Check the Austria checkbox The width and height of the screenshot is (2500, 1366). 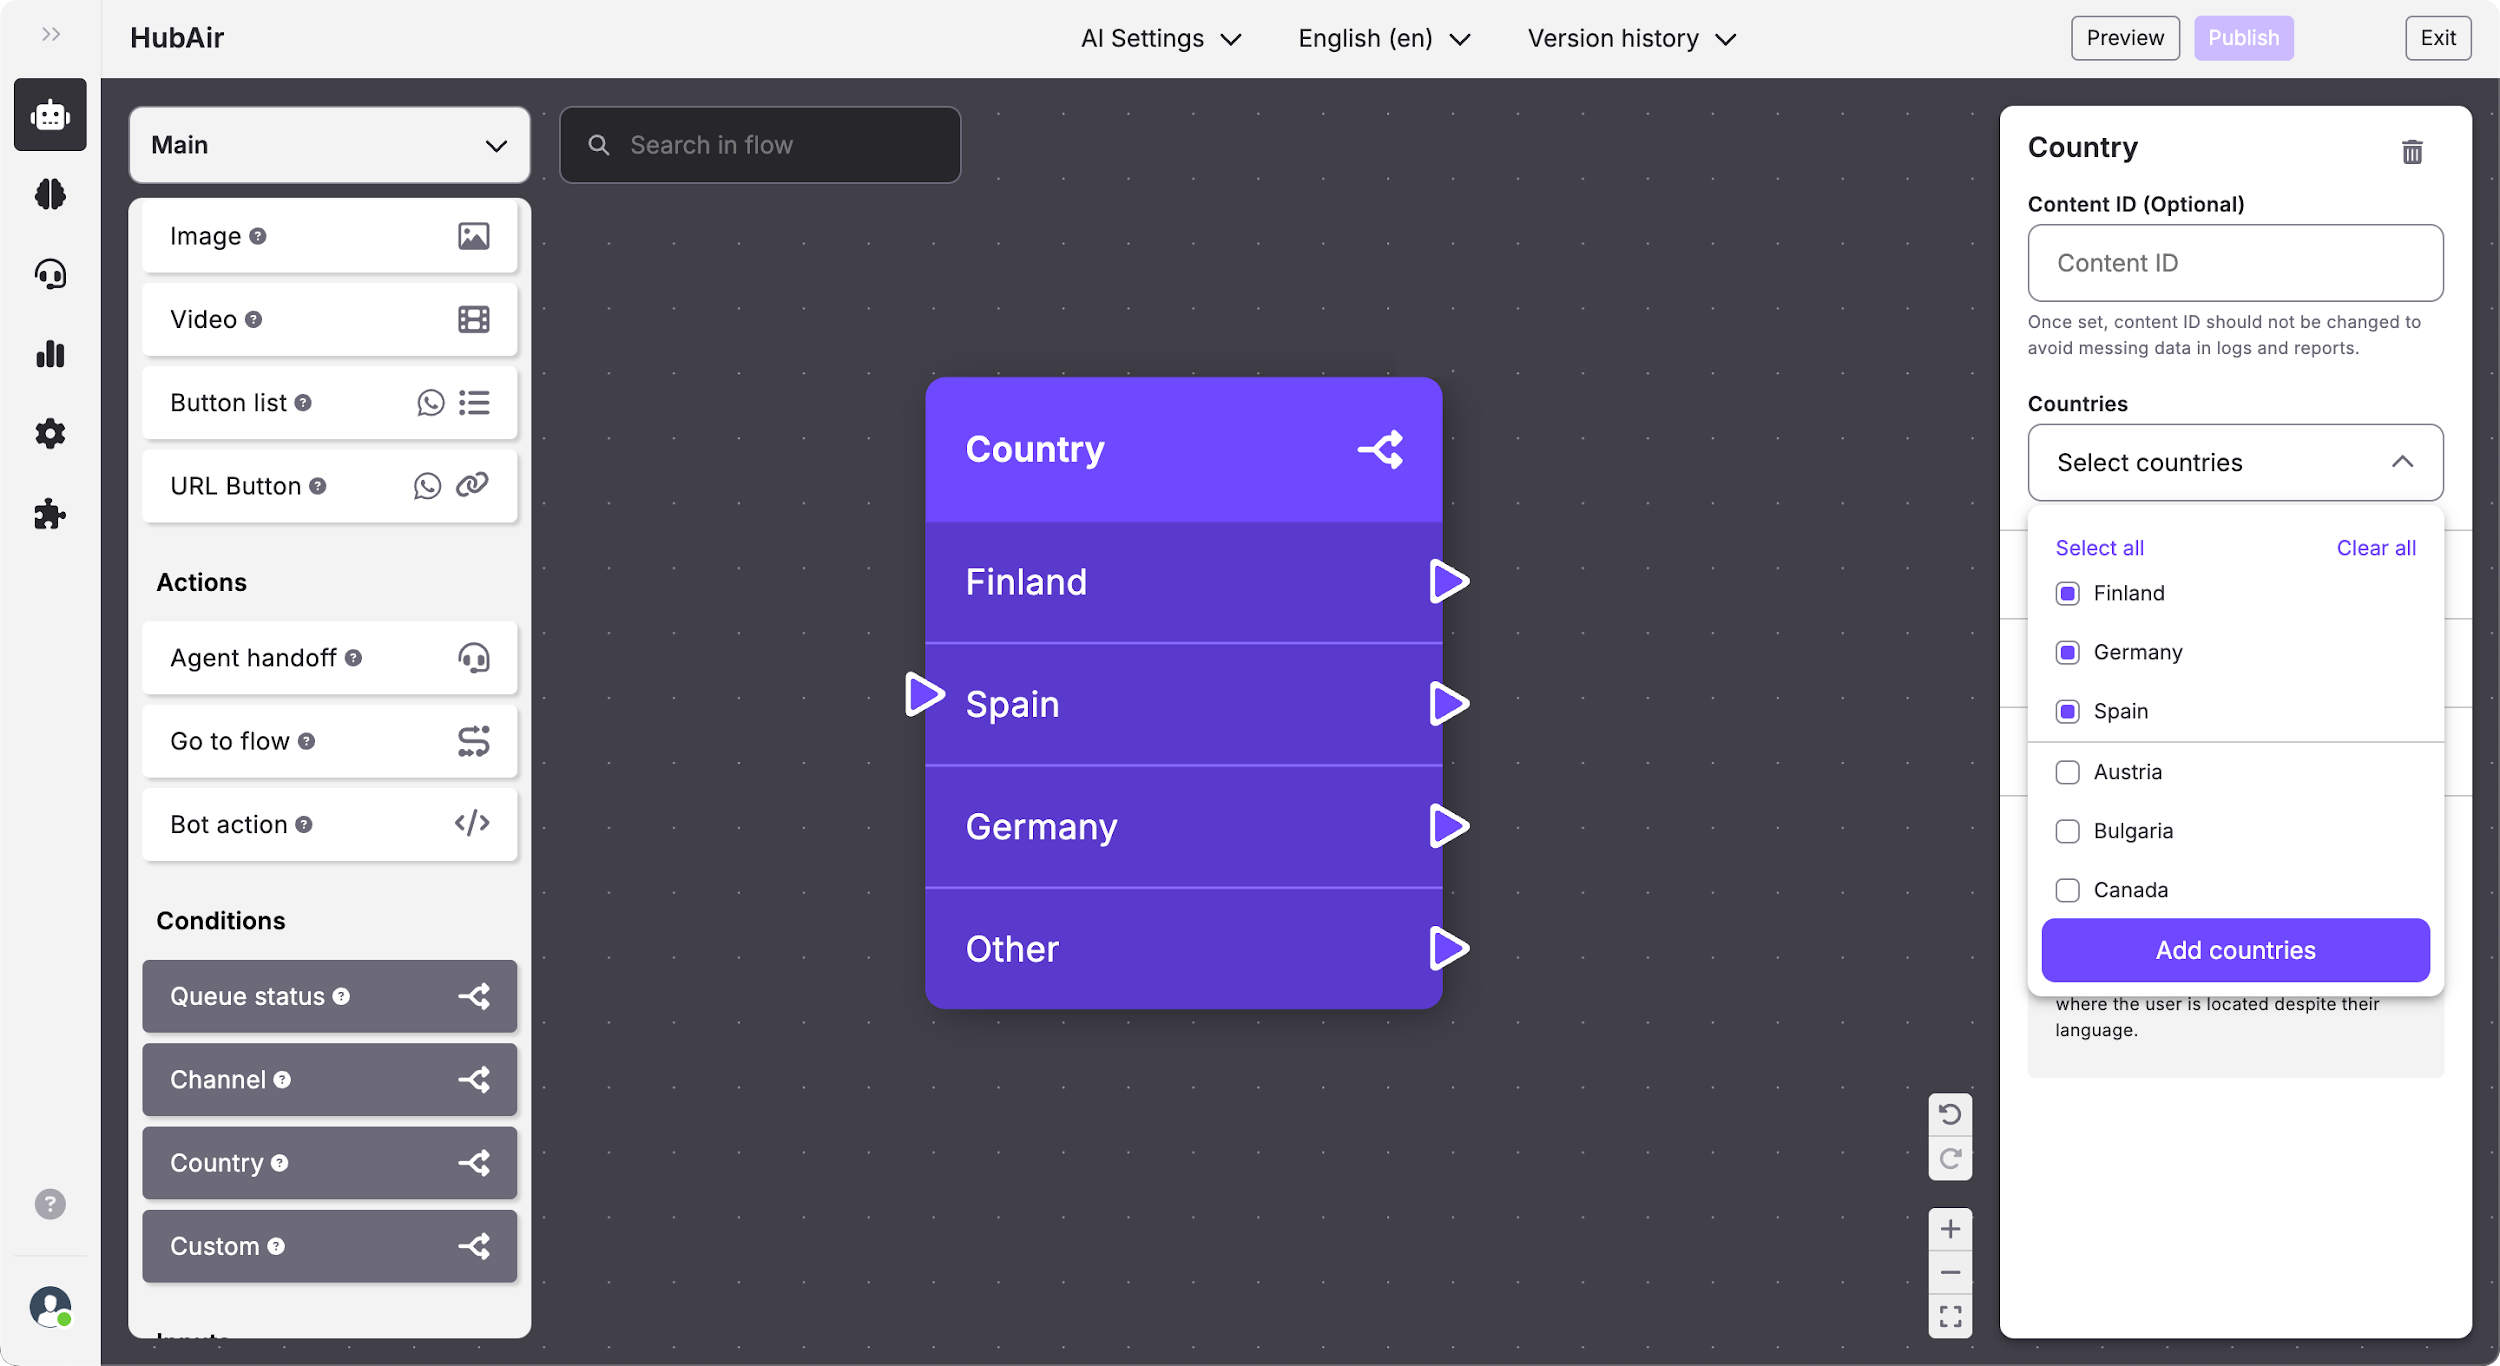[x=2067, y=772]
